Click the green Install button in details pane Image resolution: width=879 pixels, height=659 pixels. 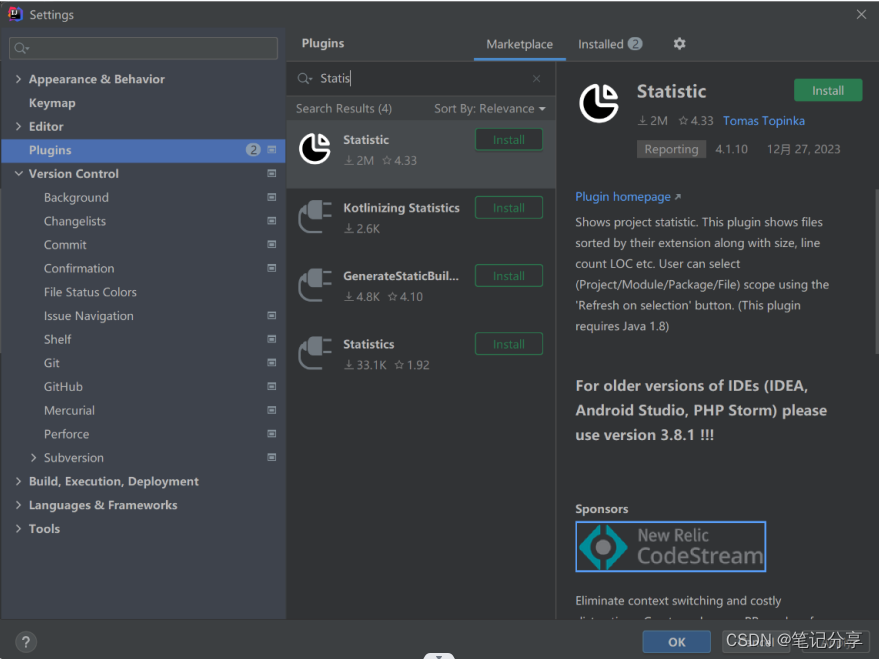point(828,90)
